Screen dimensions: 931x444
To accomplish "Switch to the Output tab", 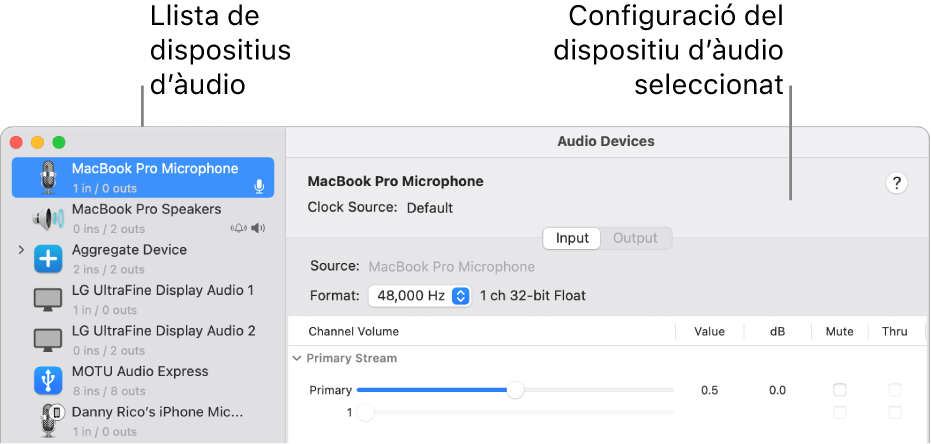I will coord(635,238).
